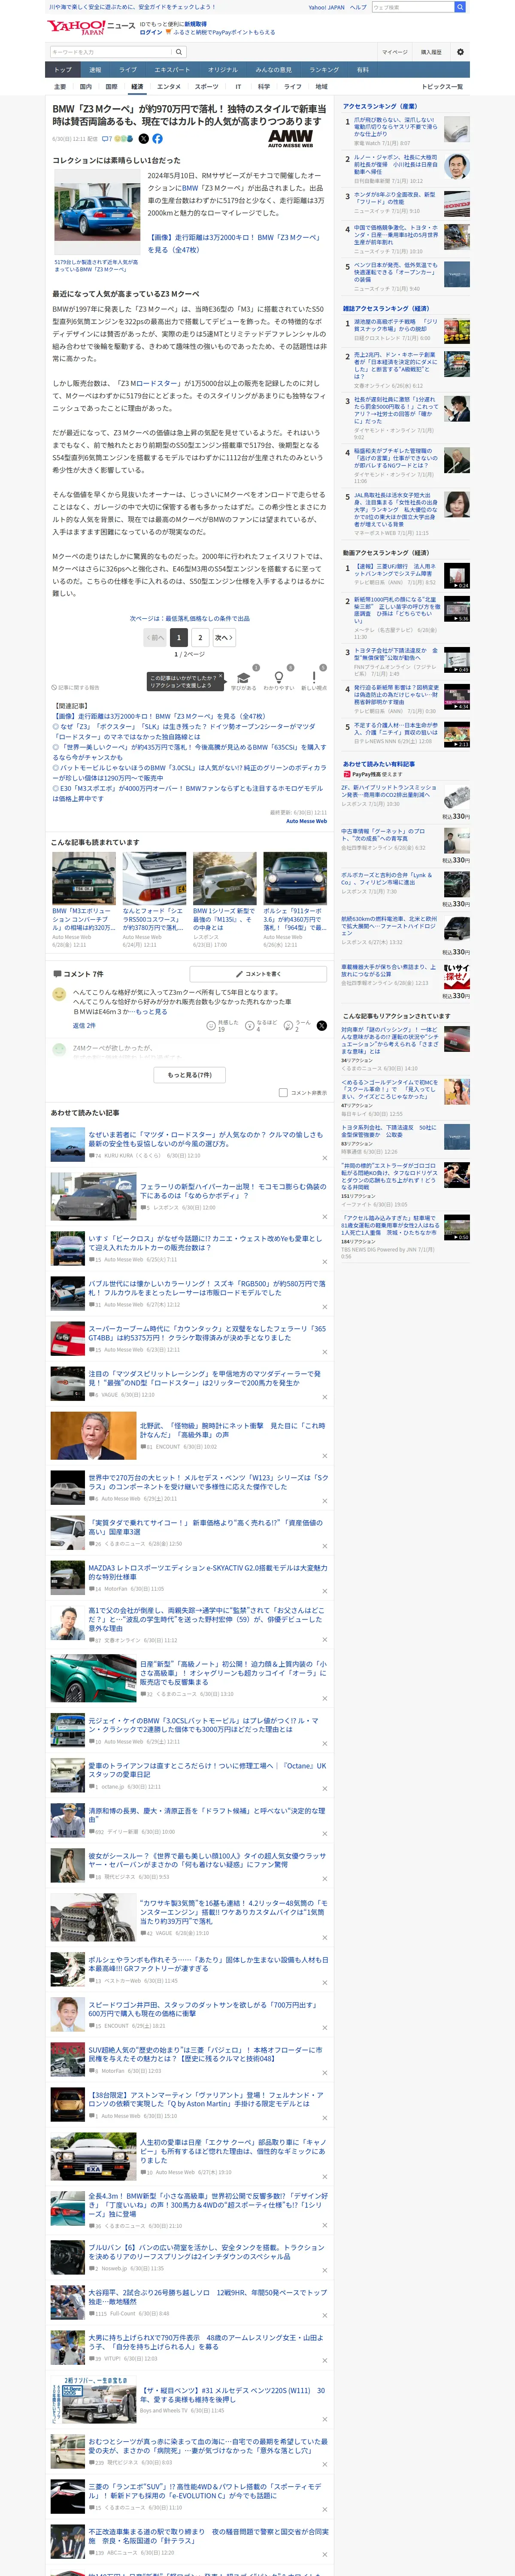Dismiss the バブル世代には懐かしいカラーリング recommendation
The width and height of the screenshot is (515, 2576).
[x=324, y=1307]
